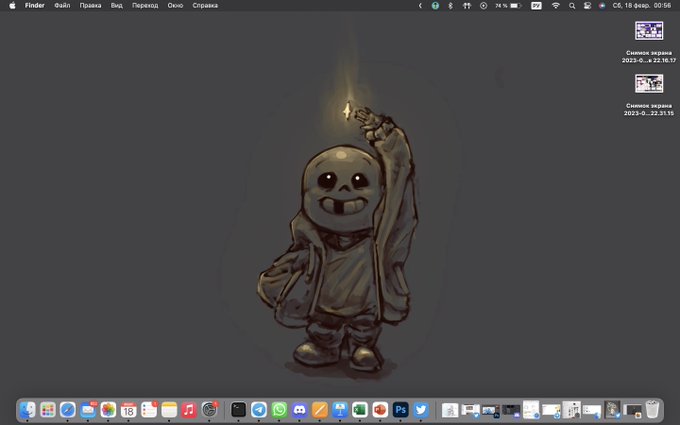This screenshot has height=425, width=680.
Task: Activate Siri from the menu bar
Action: click(602, 6)
